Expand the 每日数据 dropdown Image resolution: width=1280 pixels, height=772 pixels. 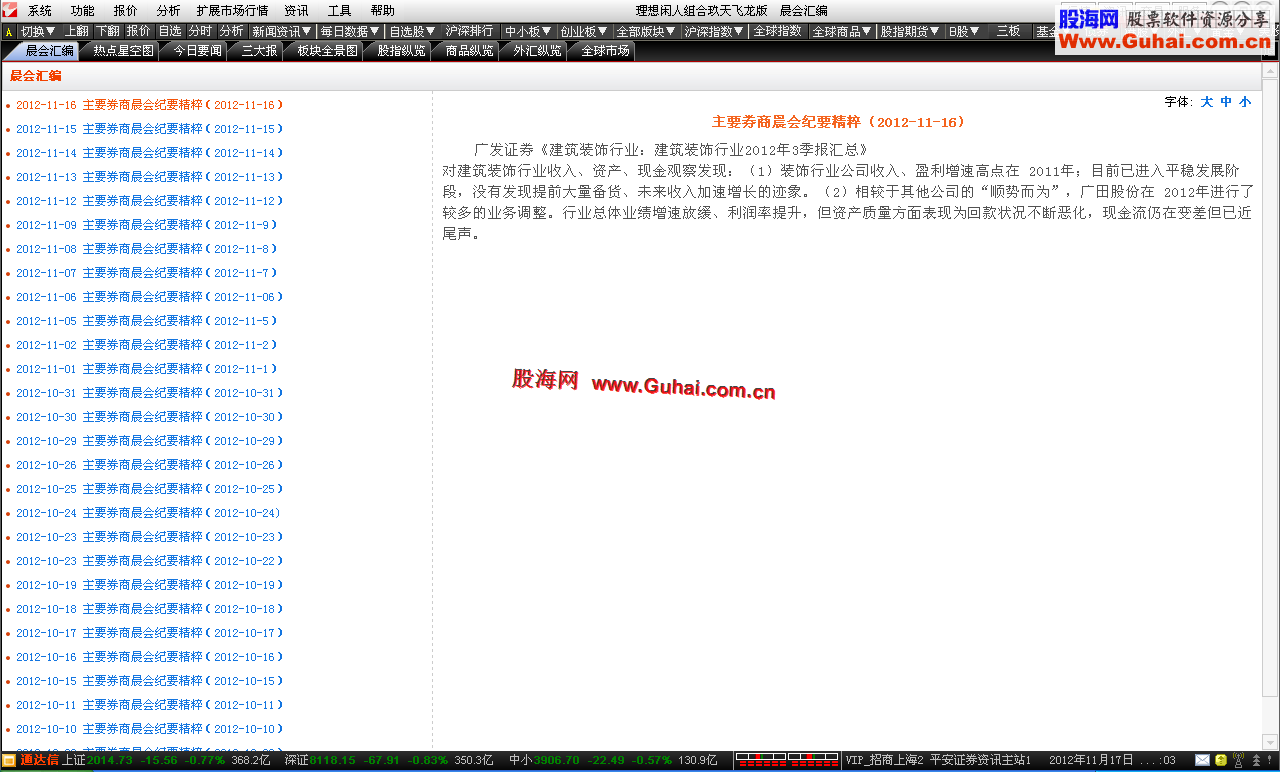click(351, 31)
